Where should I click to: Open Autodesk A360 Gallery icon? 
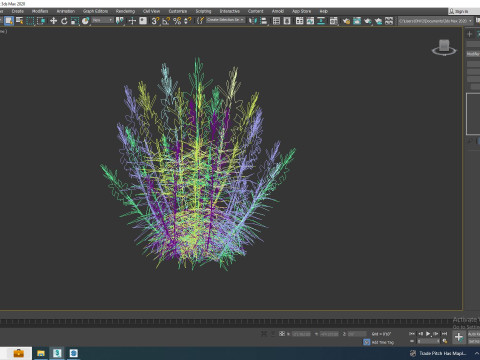(389, 21)
